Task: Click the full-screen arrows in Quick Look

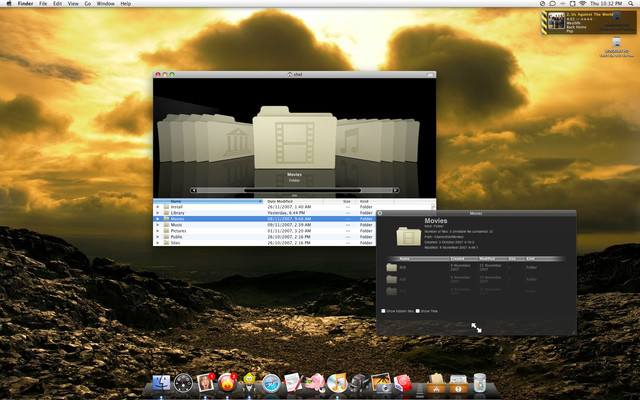Action: click(477, 327)
